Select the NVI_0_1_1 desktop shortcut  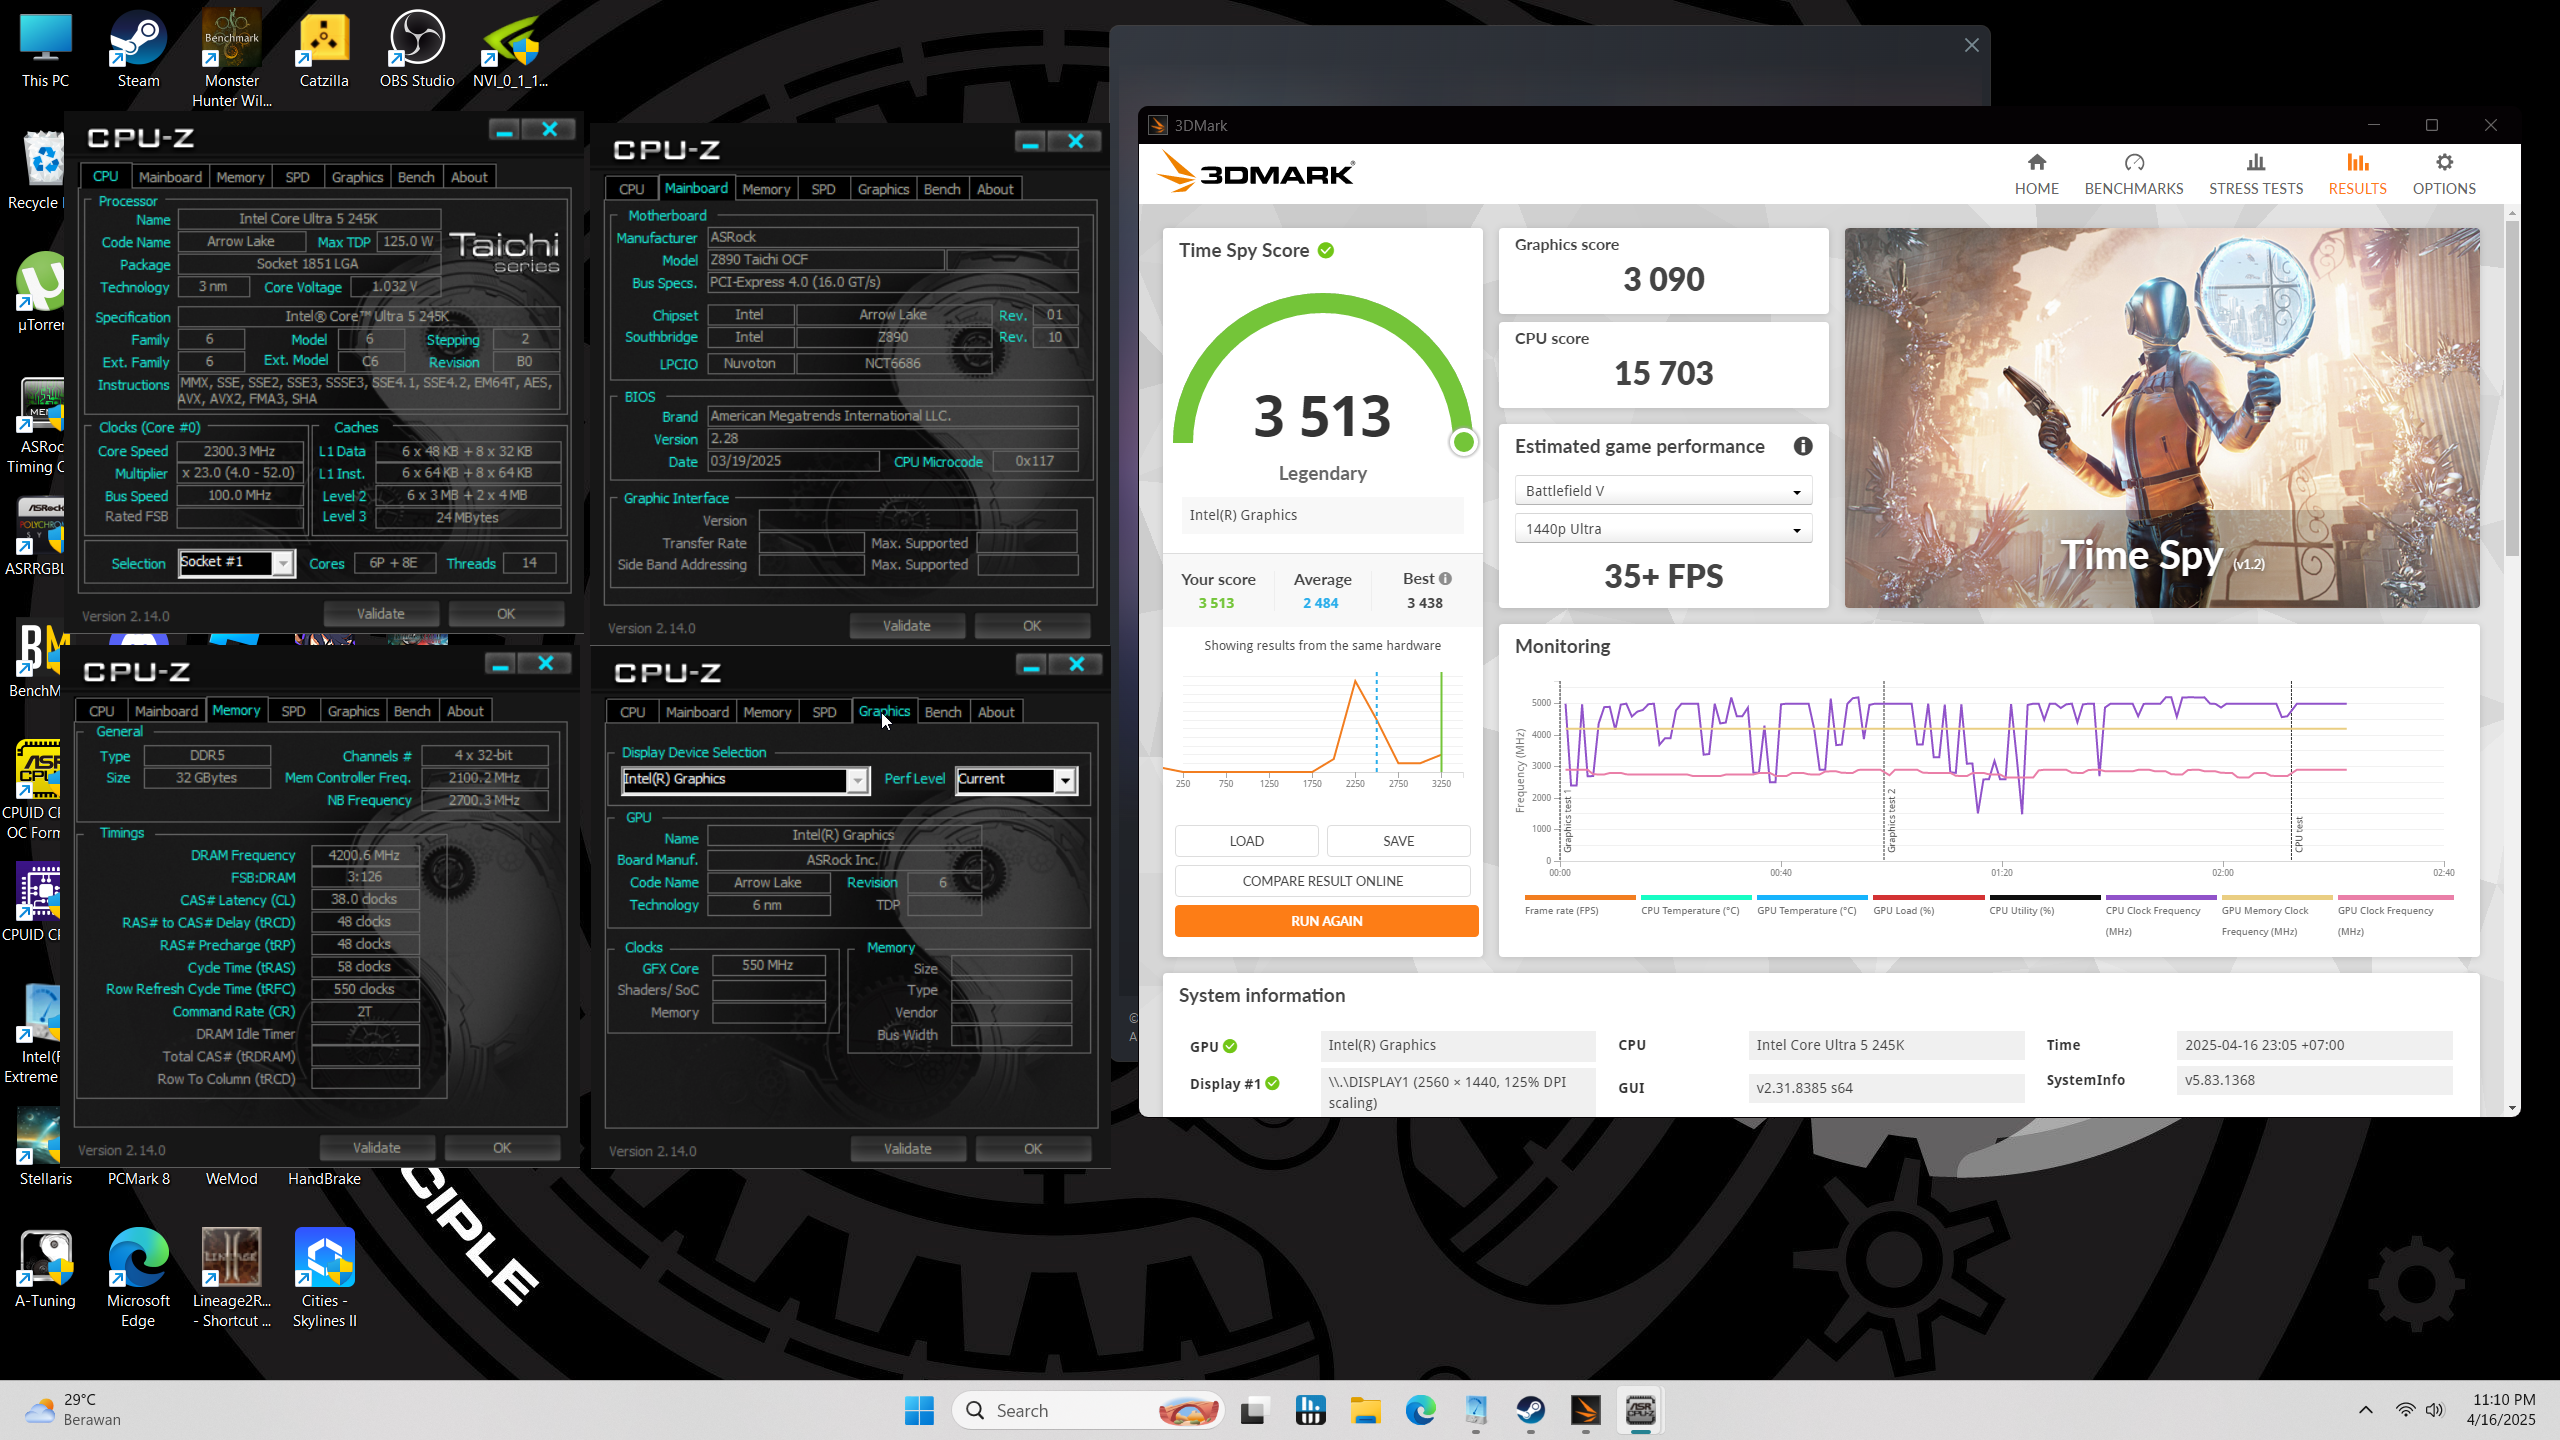[510, 50]
